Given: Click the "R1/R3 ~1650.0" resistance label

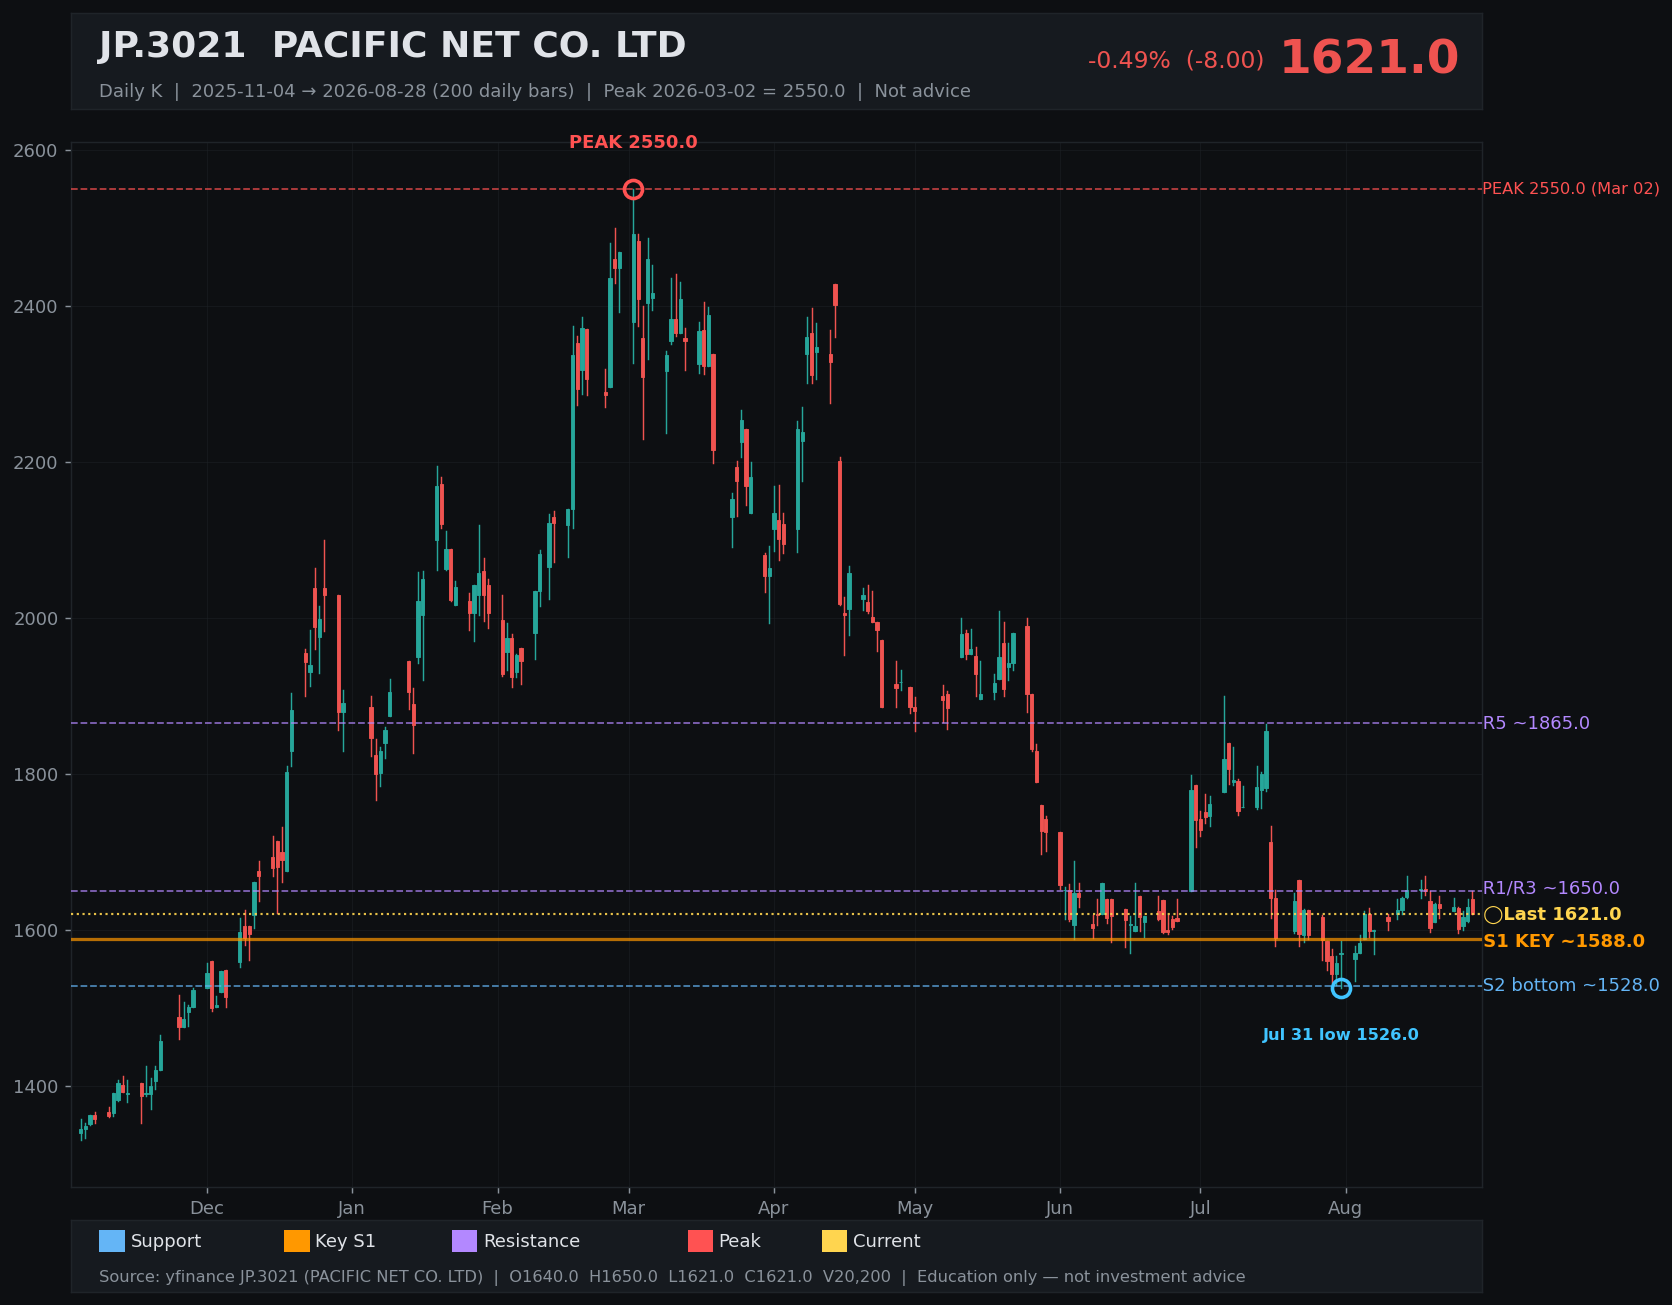Looking at the screenshot, I should click(1551, 888).
